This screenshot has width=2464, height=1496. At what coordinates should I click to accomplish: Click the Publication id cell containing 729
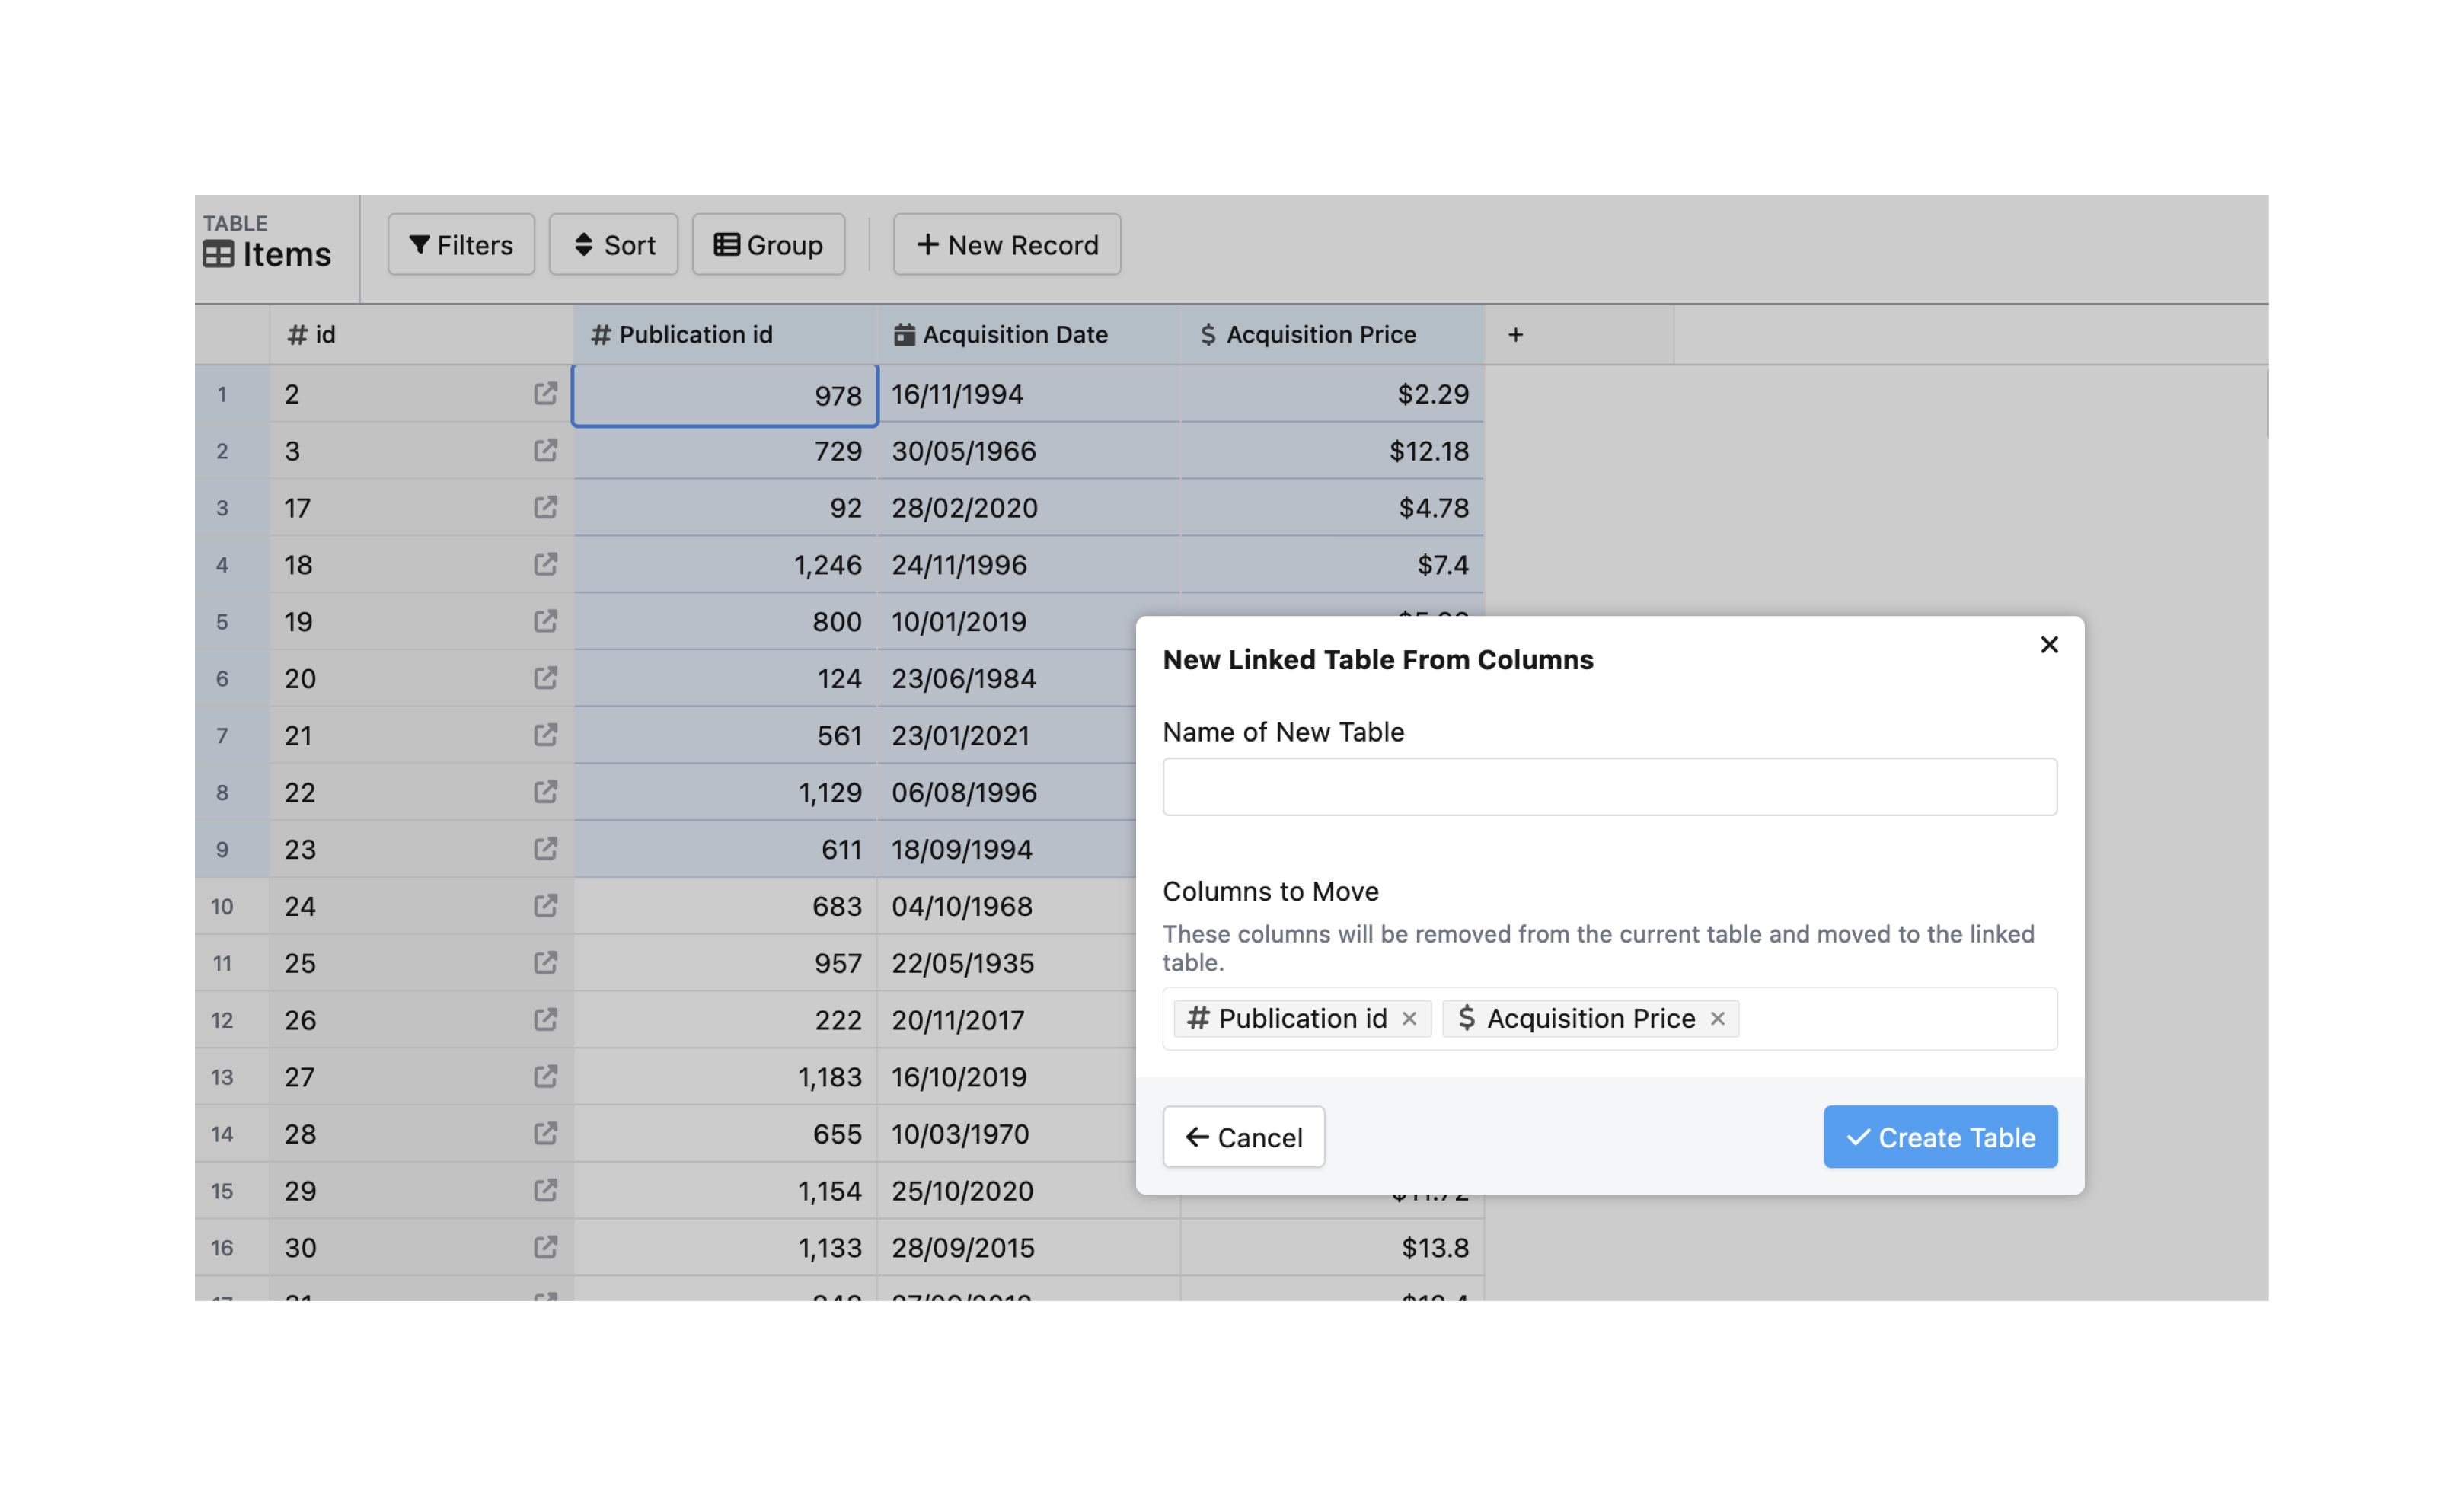point(725,451)
